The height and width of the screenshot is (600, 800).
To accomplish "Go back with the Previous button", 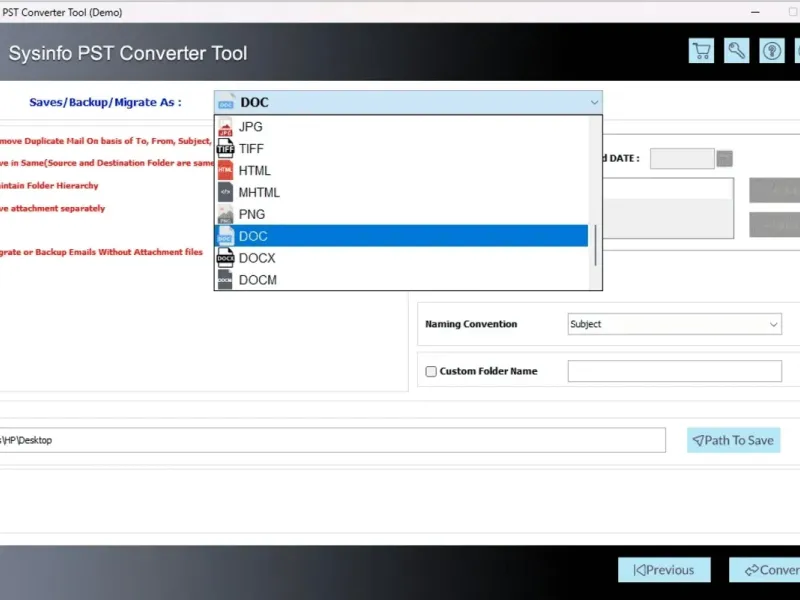I will [x=664, y=570].
